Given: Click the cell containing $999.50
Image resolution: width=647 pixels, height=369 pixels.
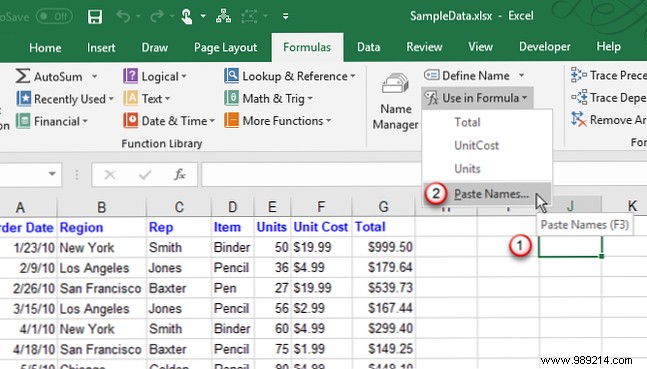Looking at the screenshot, I should (384, 247).
